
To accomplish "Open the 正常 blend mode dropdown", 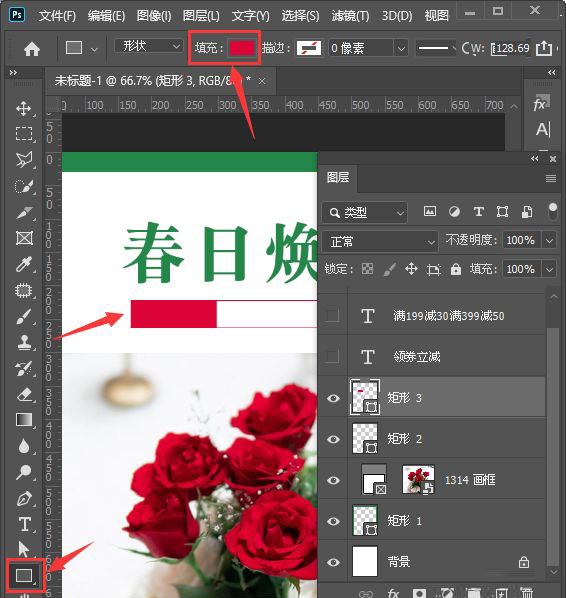I will (380, 241).
